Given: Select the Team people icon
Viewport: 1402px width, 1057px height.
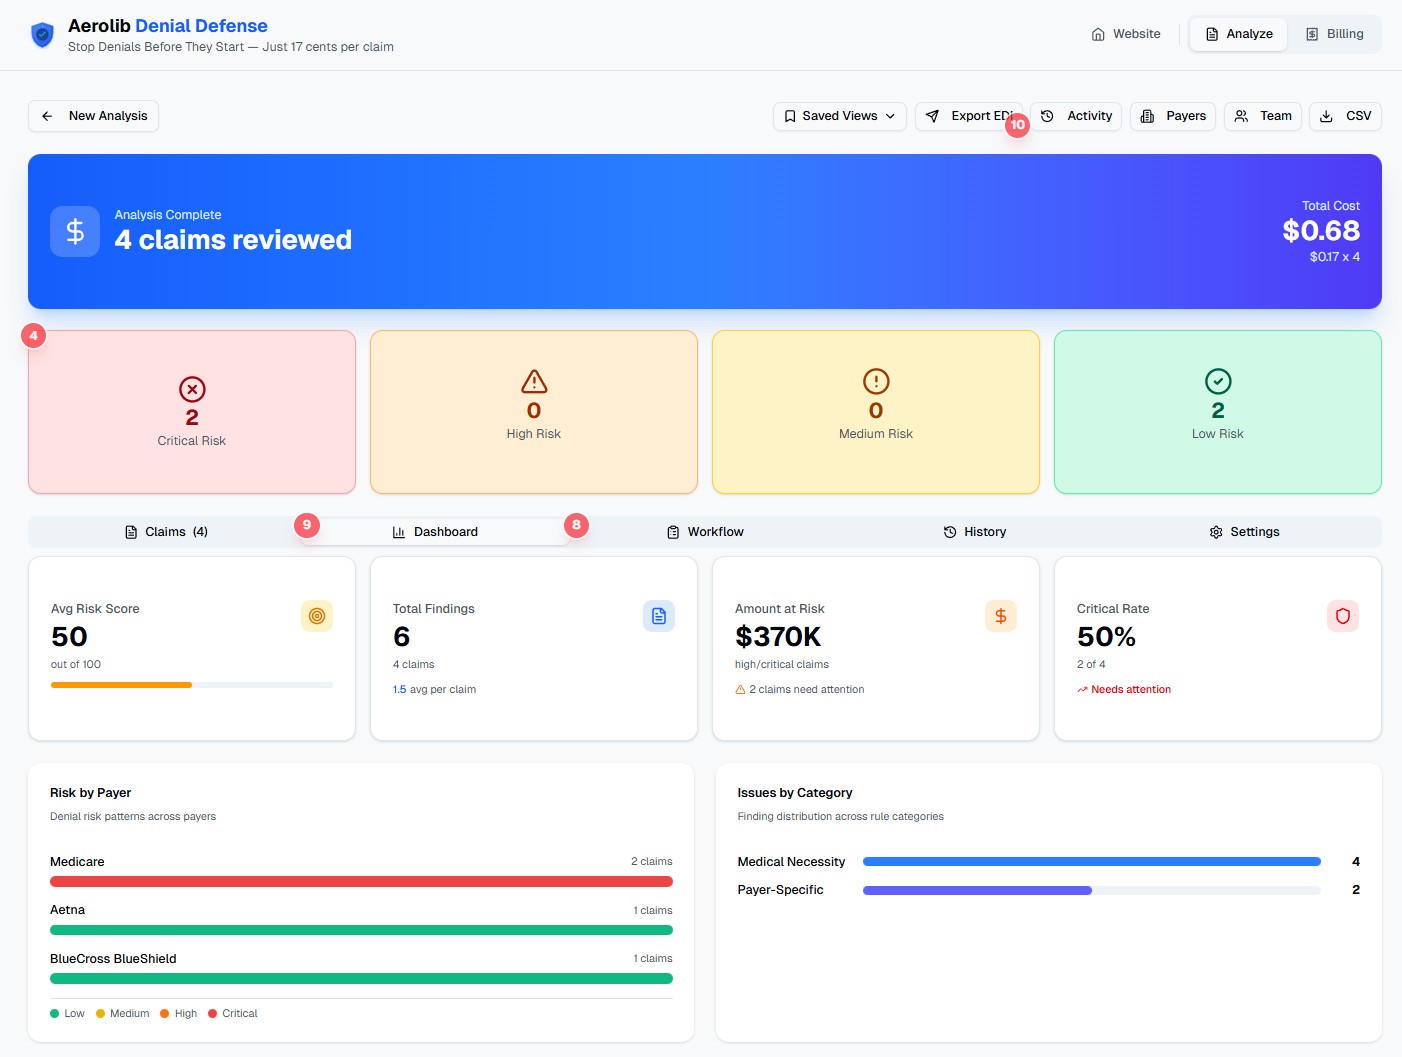Looking at the screenshot, I should click(x=1240, y=116).
